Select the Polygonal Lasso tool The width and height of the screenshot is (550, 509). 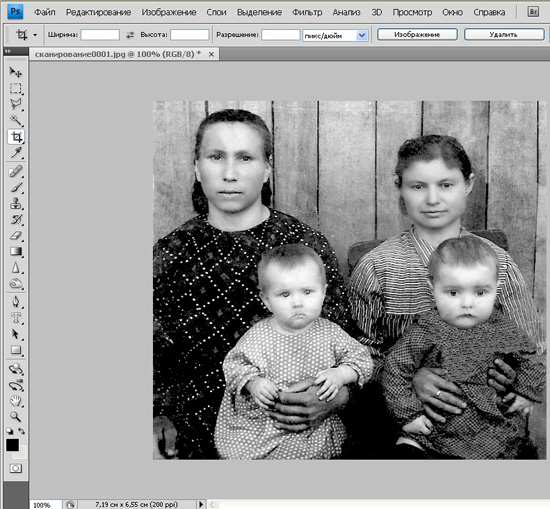[x=15, y=104]
